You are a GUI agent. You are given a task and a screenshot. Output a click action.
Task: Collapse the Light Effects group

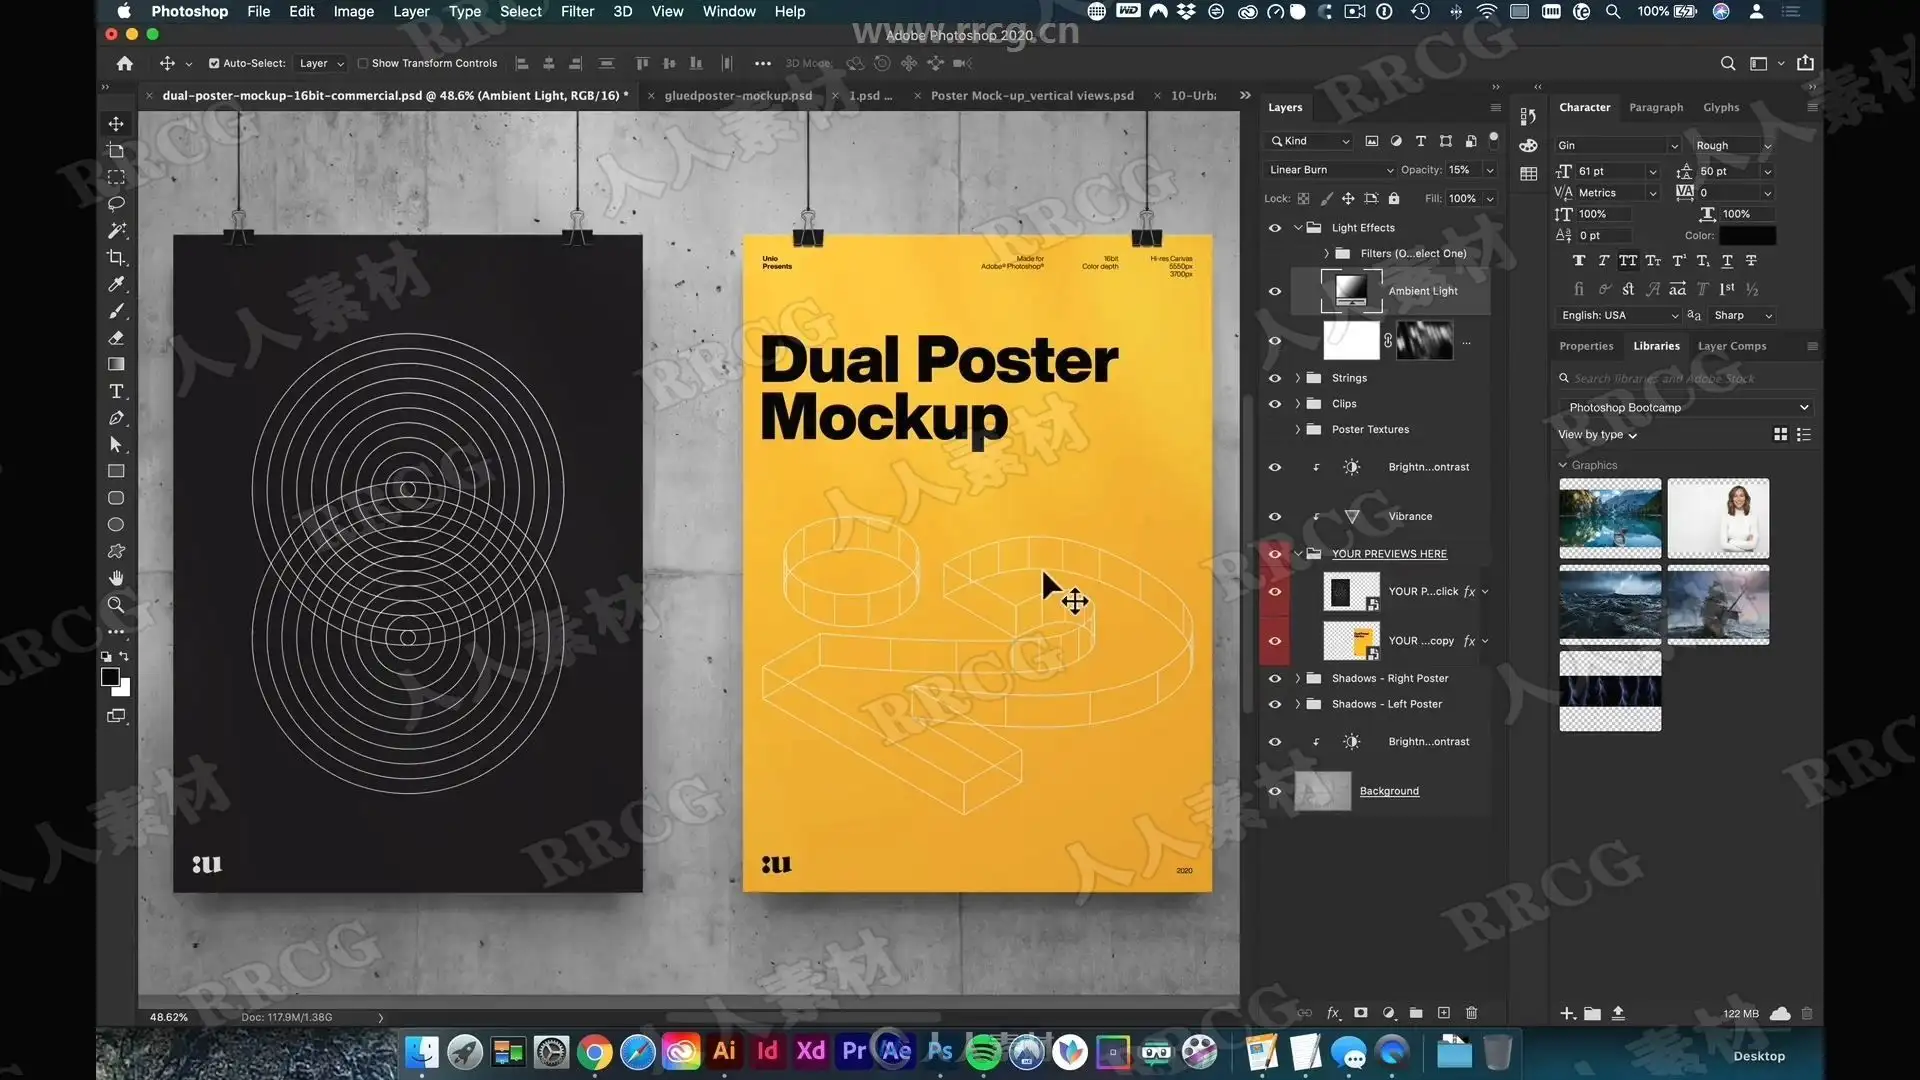coord(1298,228)
